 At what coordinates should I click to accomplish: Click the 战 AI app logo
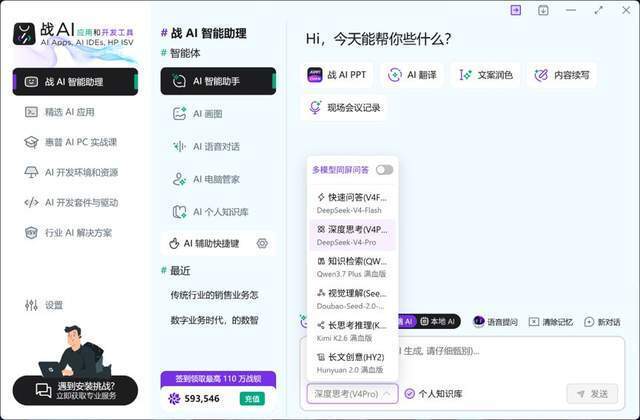tap(24, 33)
